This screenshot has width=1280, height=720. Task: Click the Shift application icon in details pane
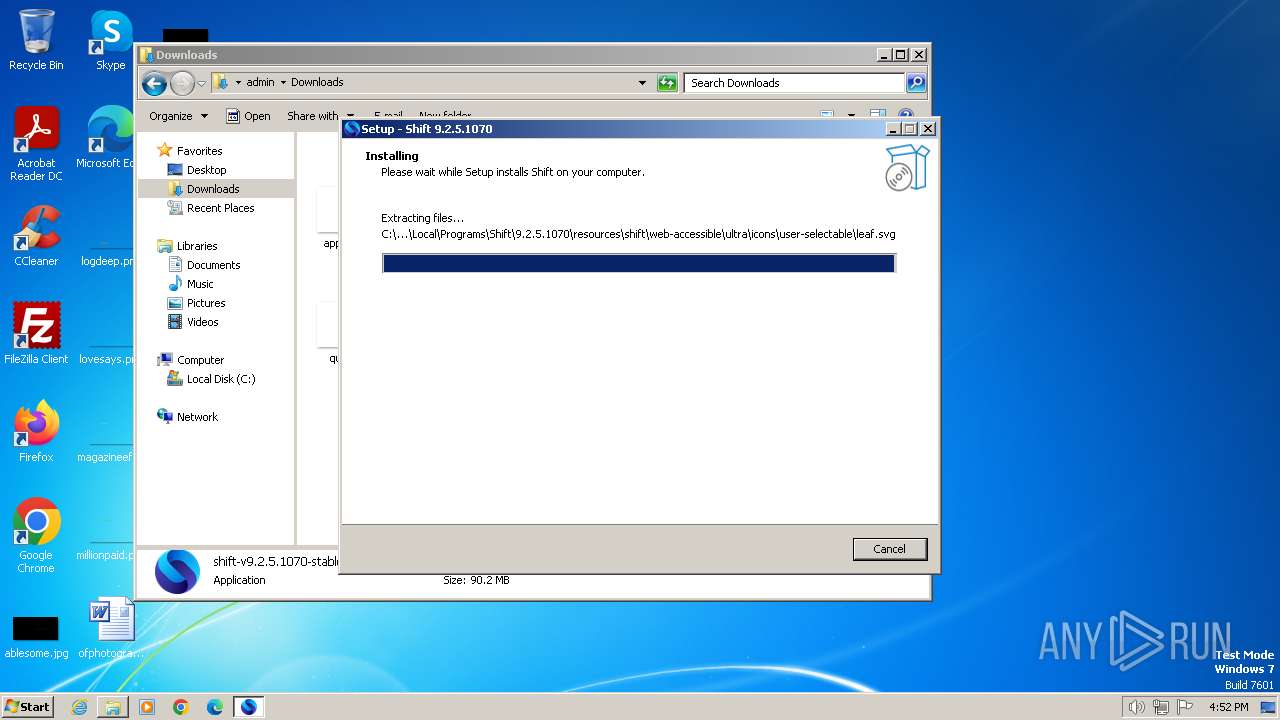(177, 572)
